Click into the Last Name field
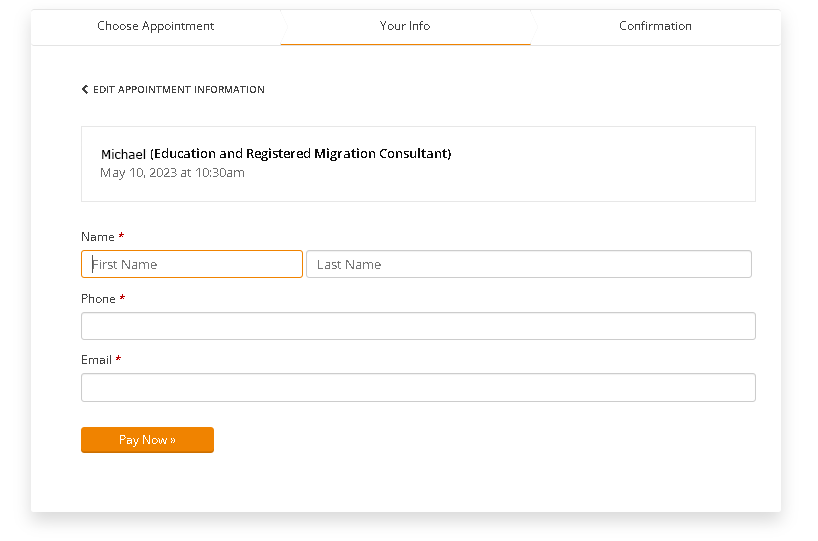This screenshot has height=541, width=818. [x=528, y=264]
